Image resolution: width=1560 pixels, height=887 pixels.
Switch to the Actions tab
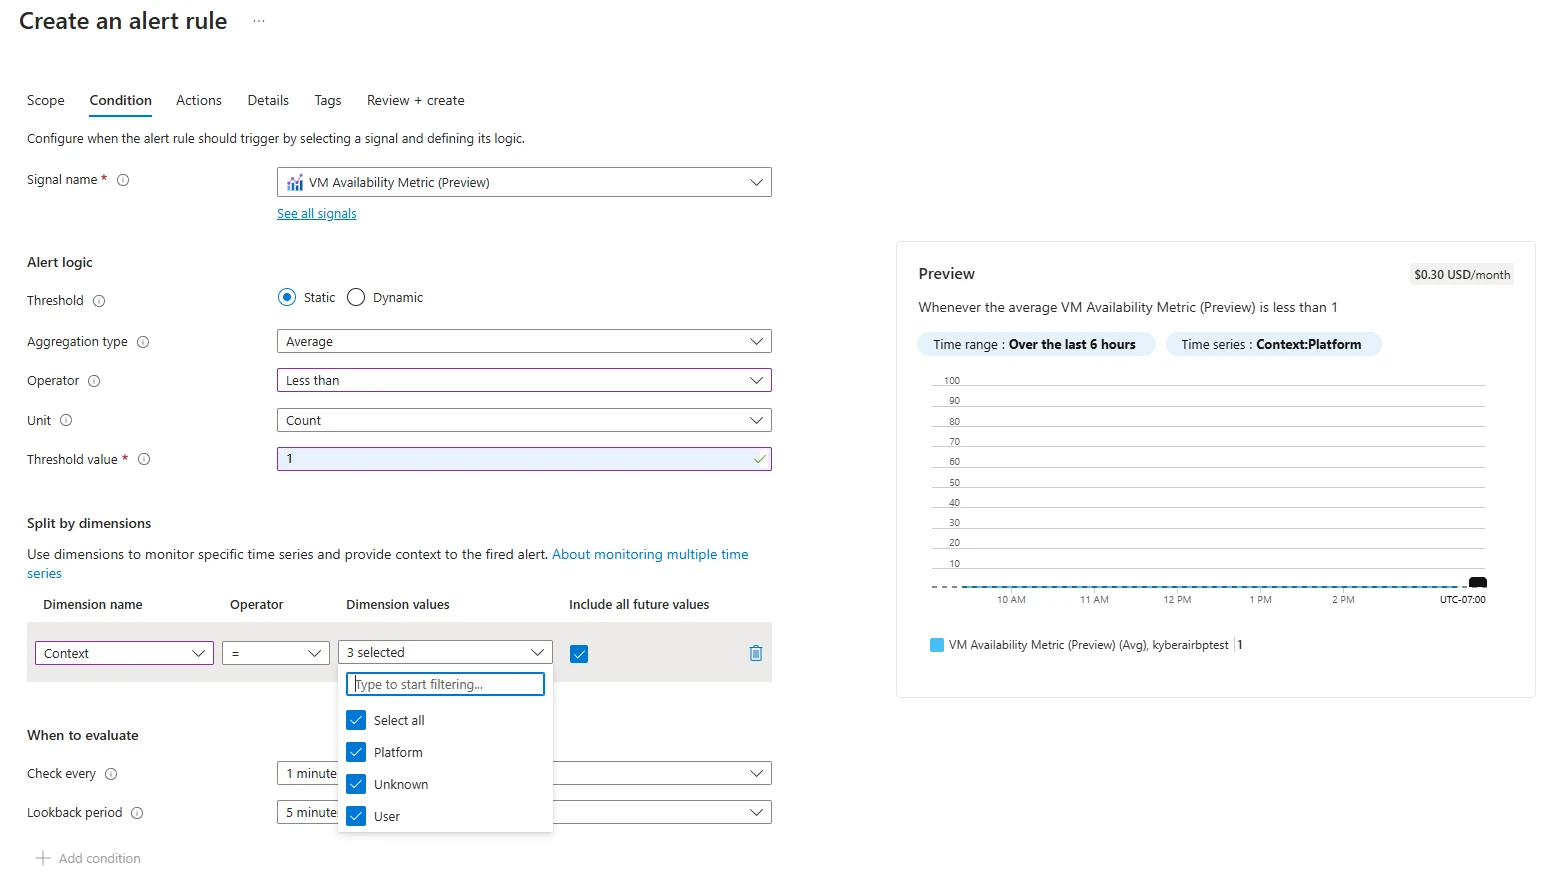(x=198, y=100)
